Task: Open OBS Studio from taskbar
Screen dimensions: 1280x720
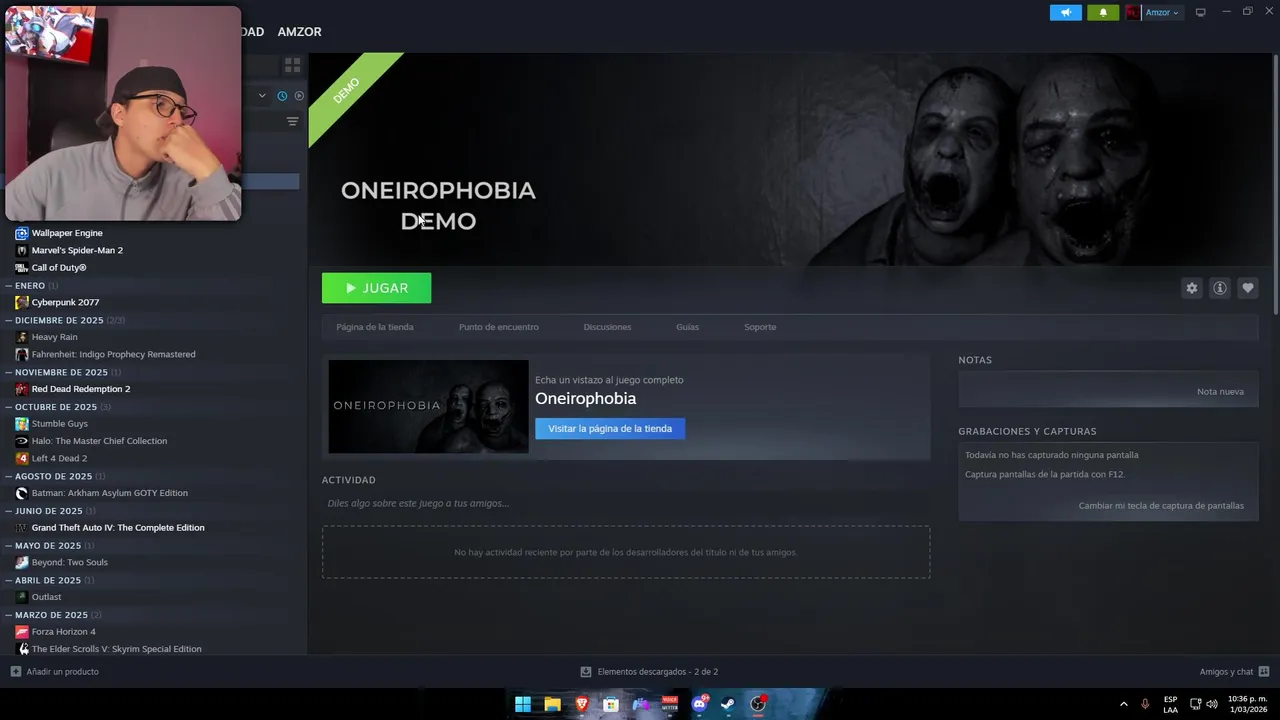Action: 758,704
